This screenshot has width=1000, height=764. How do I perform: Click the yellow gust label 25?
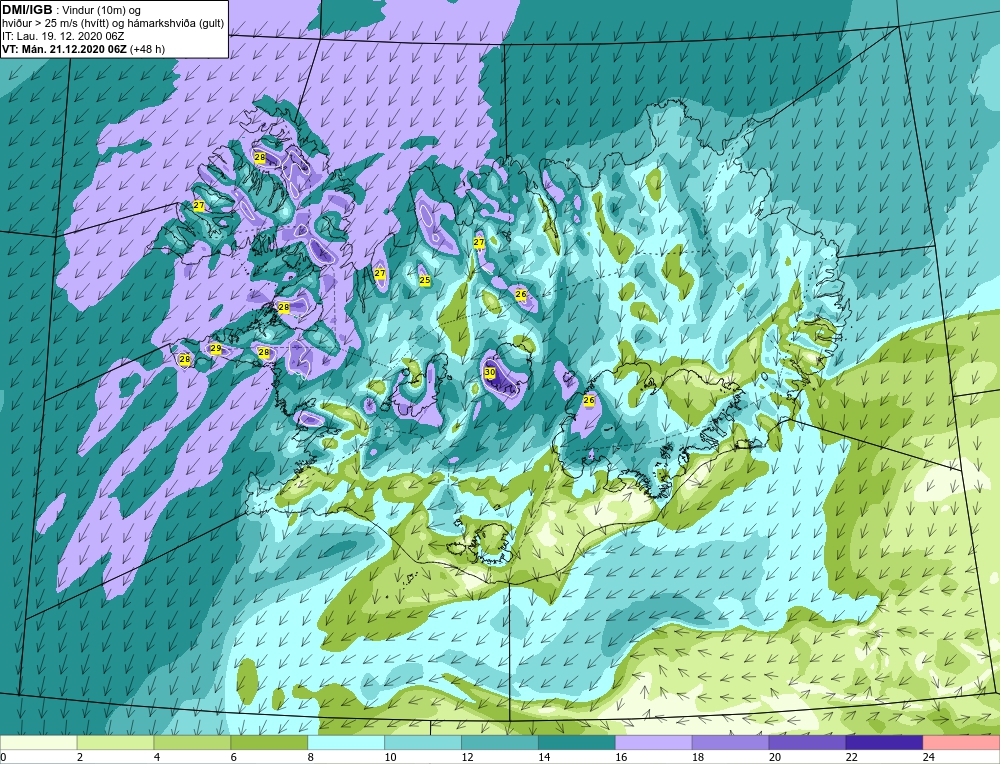pos(425,280)
